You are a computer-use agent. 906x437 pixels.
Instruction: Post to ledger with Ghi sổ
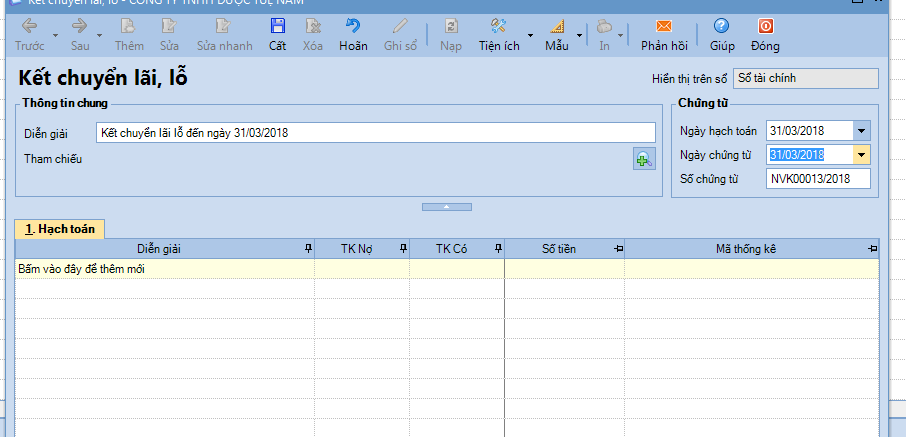coord(400,35)
